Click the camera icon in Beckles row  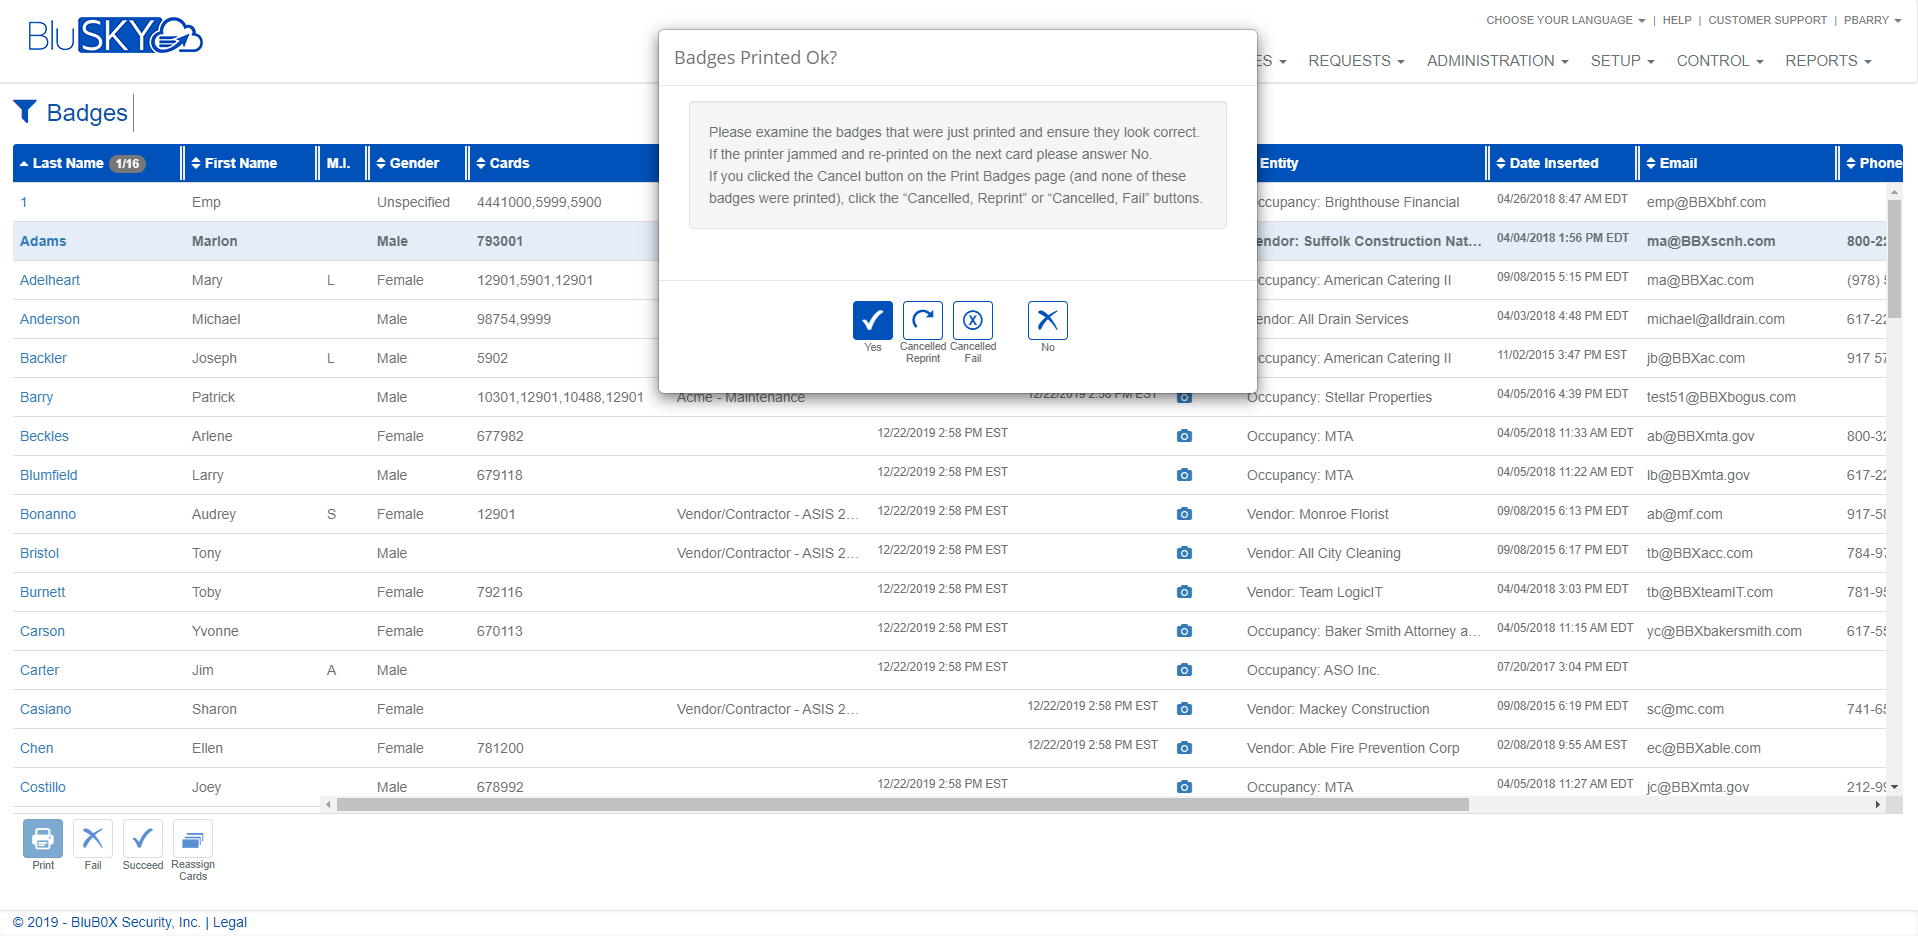click(x=1184, y=436)
